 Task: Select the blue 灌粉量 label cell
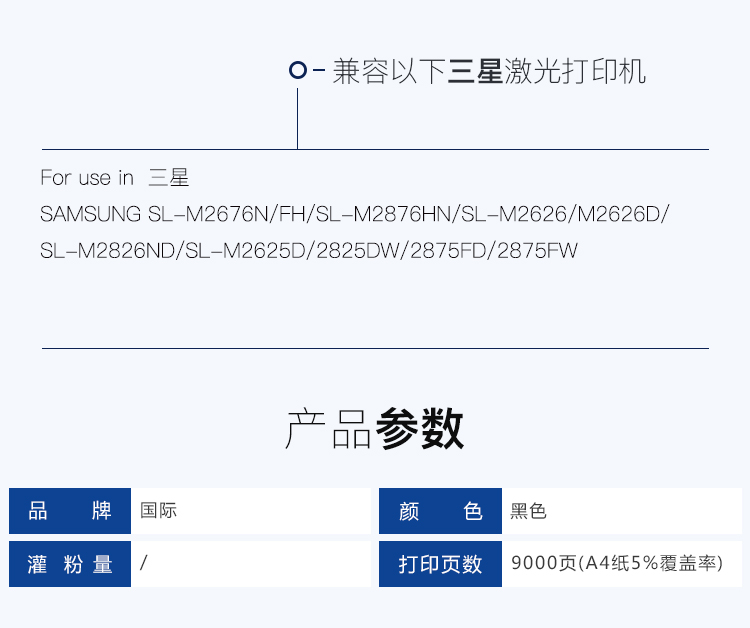pyautogui.click(x=70, y=564)
